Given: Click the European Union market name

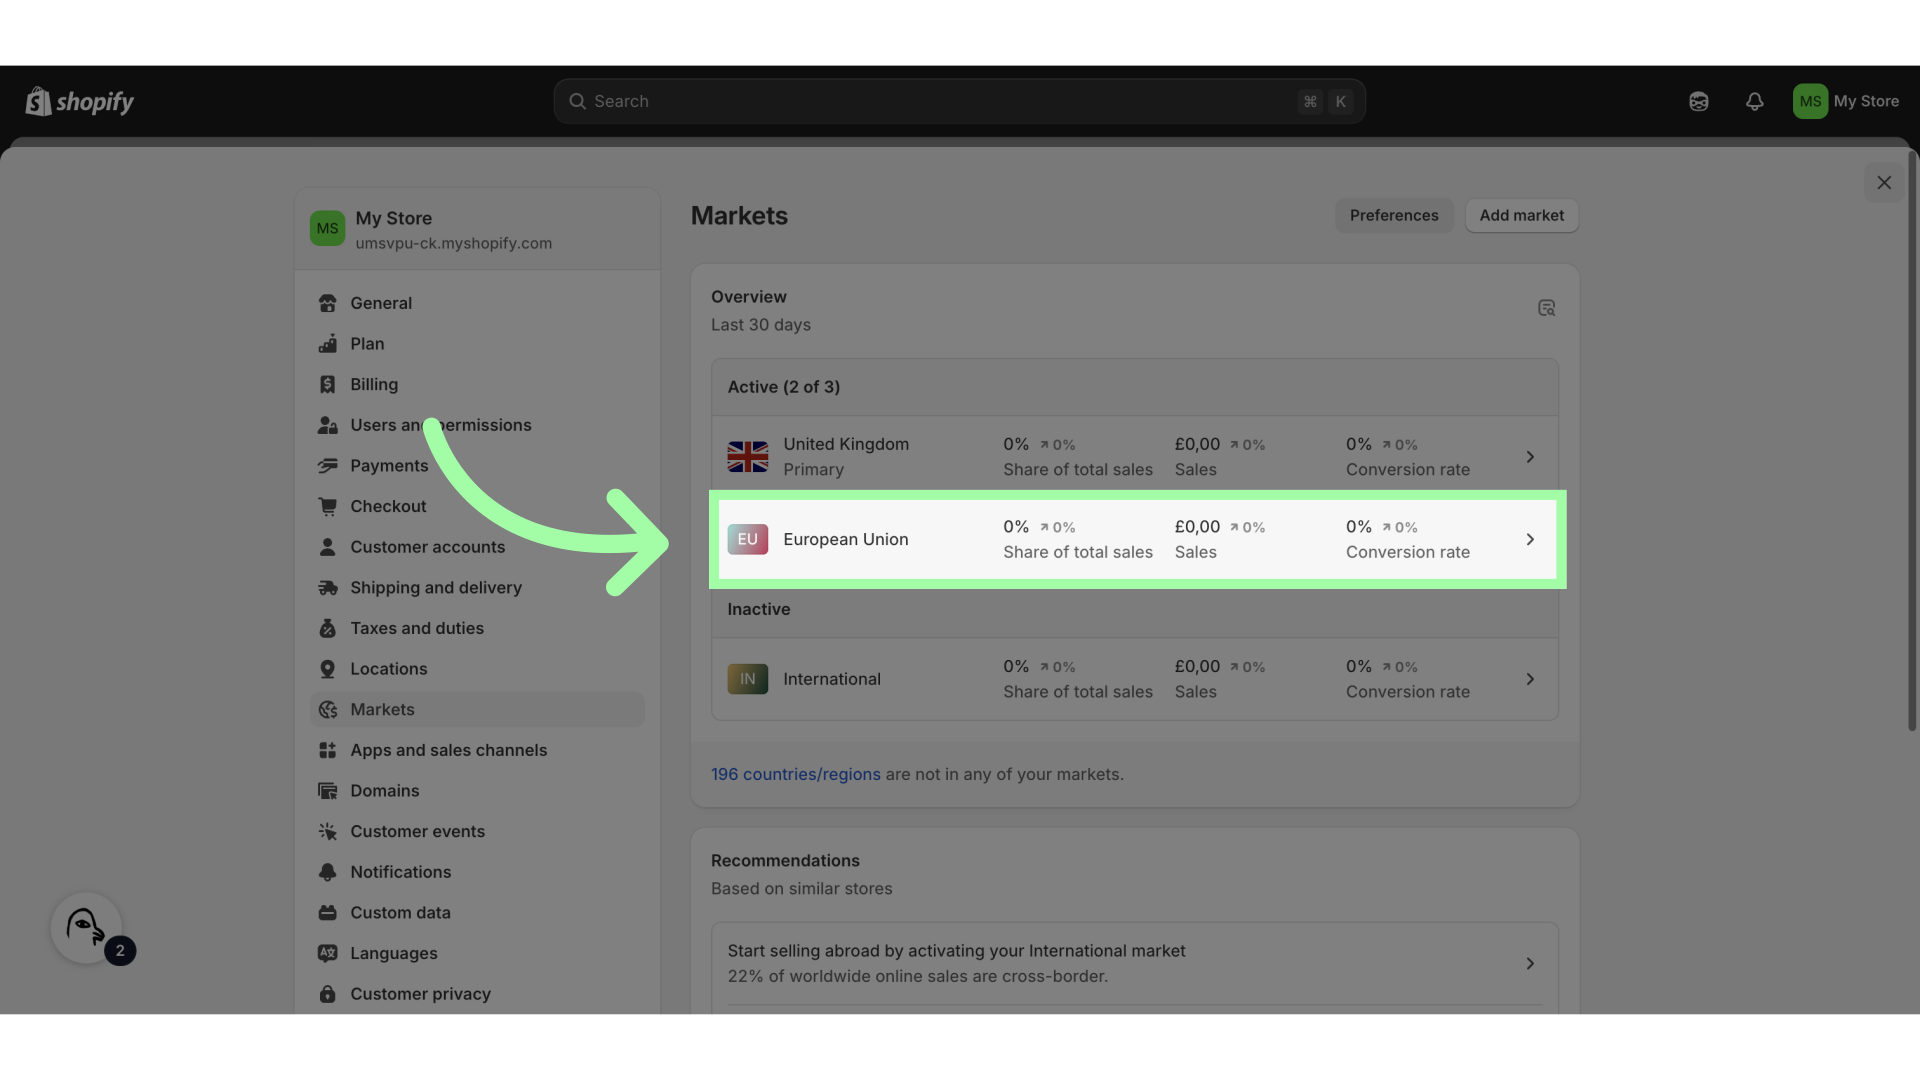Looking at the screenshot, I should click(845, 540).
